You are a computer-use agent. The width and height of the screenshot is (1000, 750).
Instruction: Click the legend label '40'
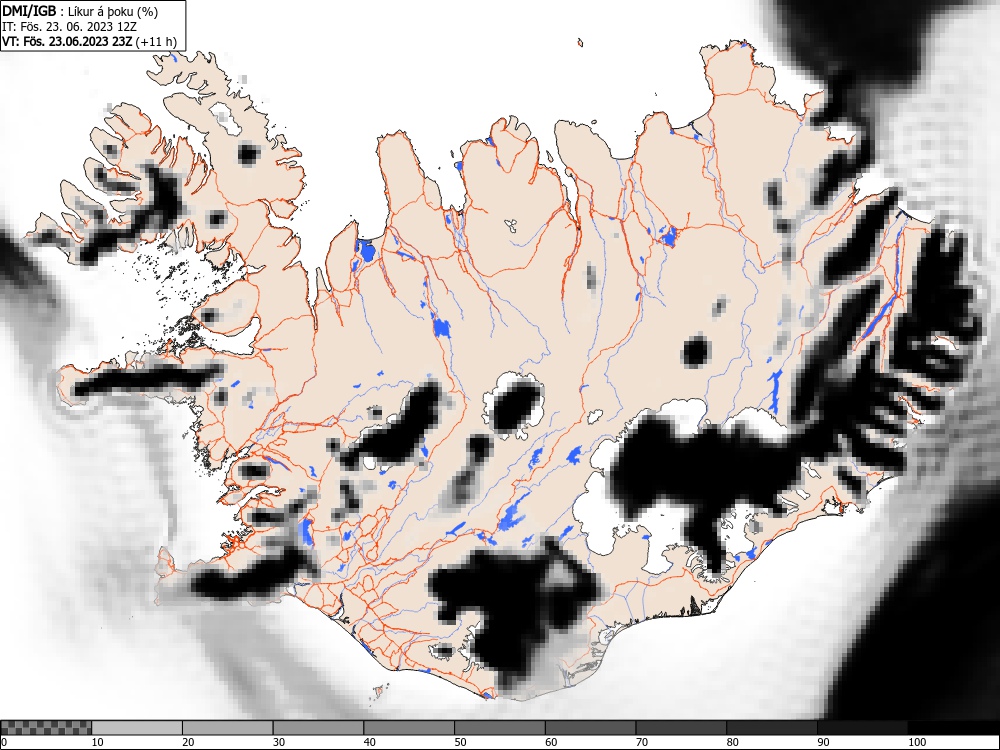point(370,742)
